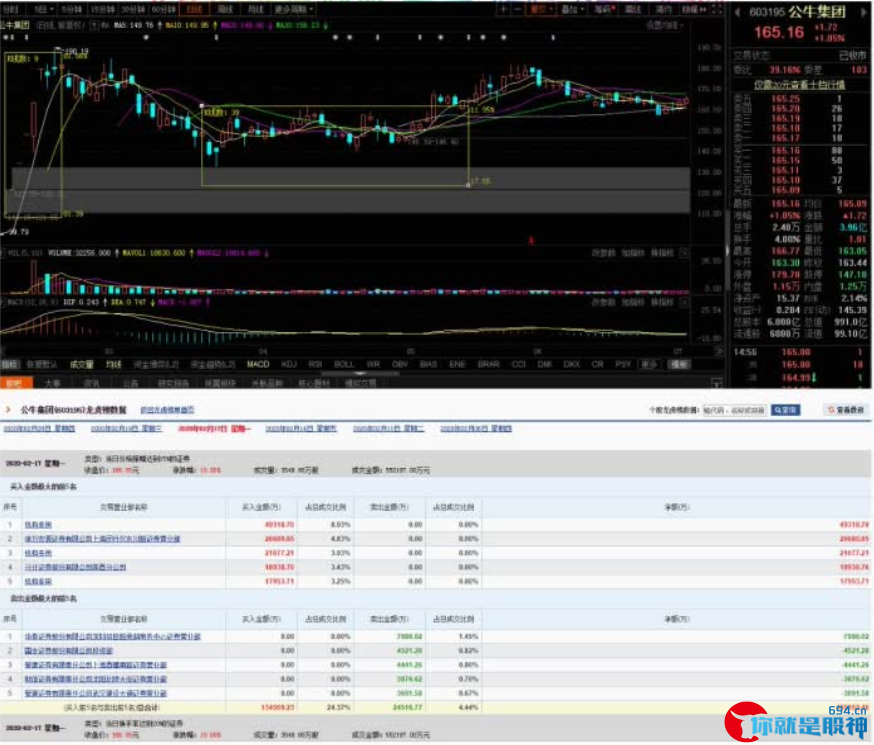Click 加指标 on the MACD panel
The height and width of the screenshot is (745, 874).
click(633, 302)
